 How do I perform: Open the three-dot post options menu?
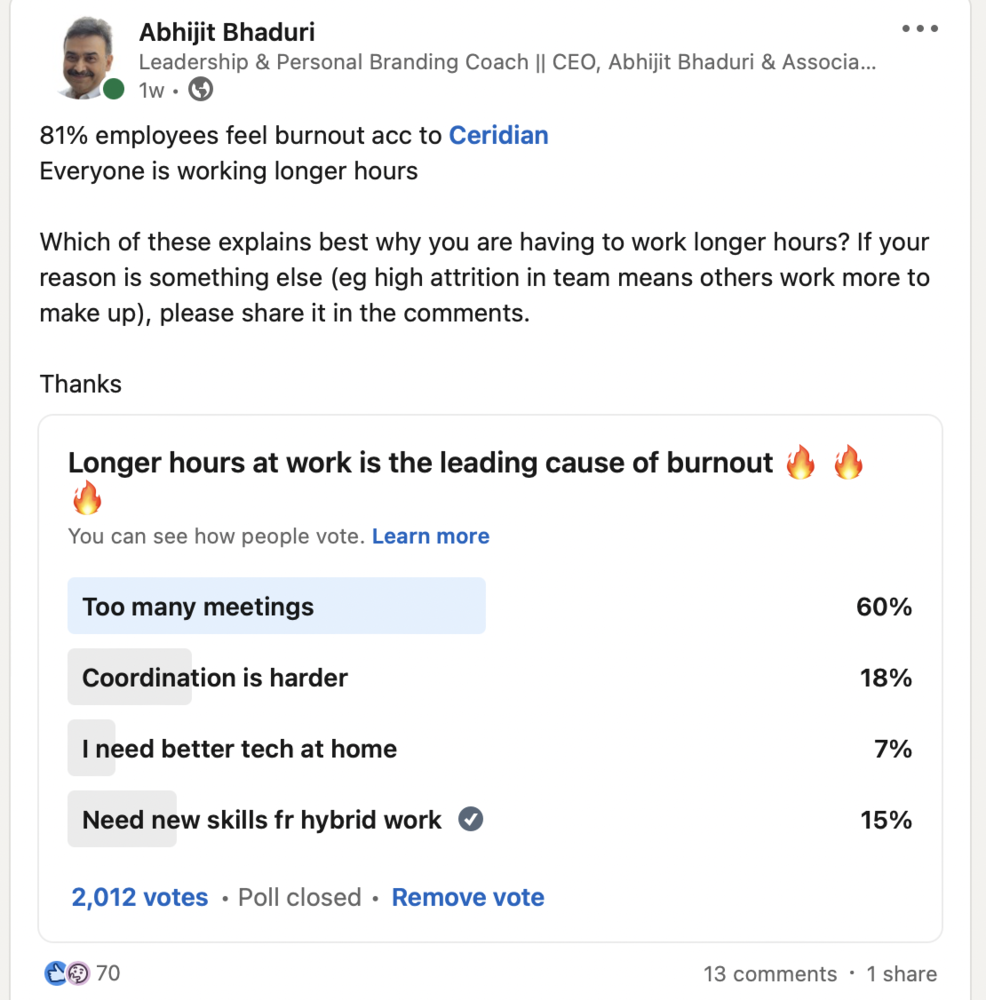tap(920, 29)
